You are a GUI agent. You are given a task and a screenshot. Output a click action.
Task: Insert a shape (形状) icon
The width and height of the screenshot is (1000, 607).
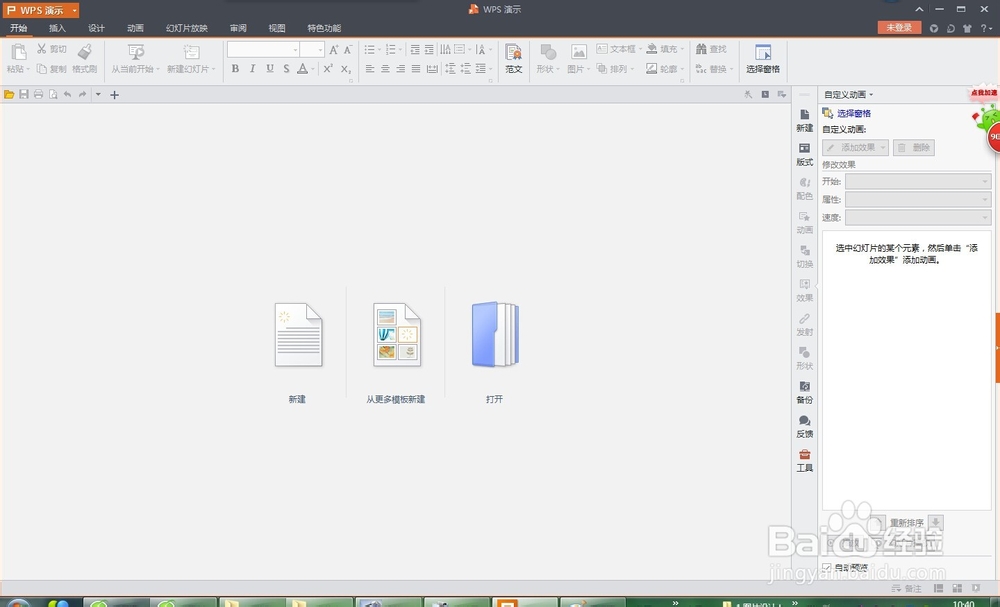coord(548,52)
